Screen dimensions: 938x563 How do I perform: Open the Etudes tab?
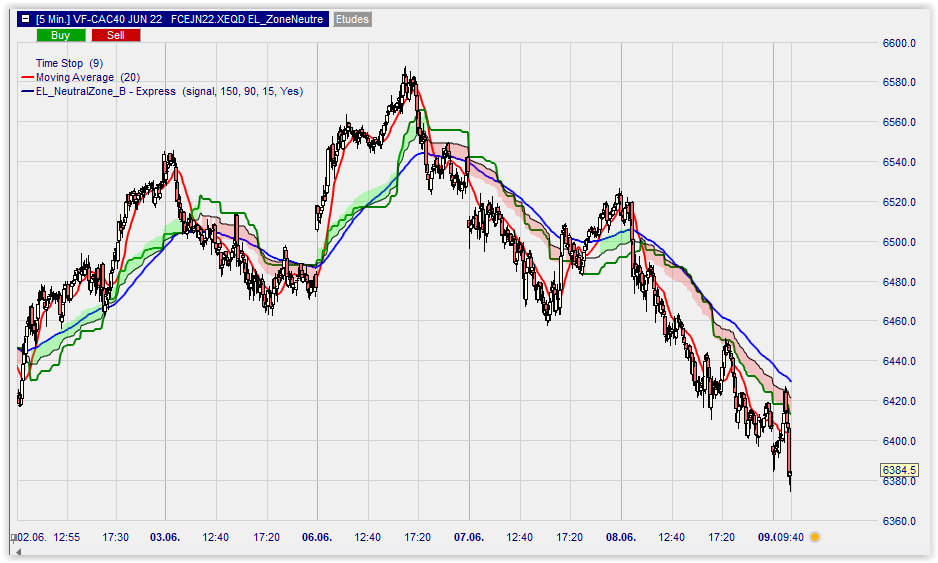(352, 19)
